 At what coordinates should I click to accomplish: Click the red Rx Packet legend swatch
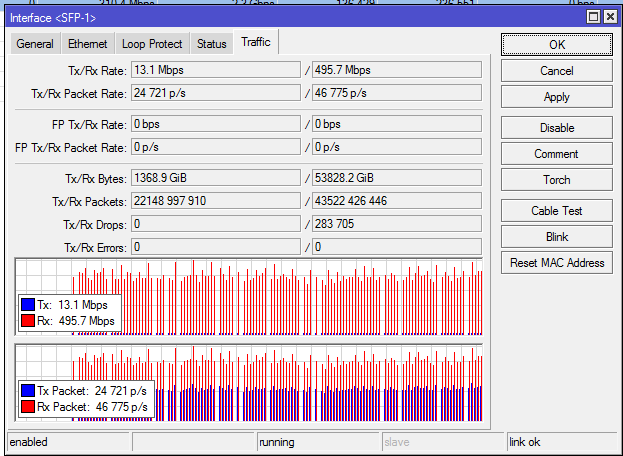tap(28, 407)
